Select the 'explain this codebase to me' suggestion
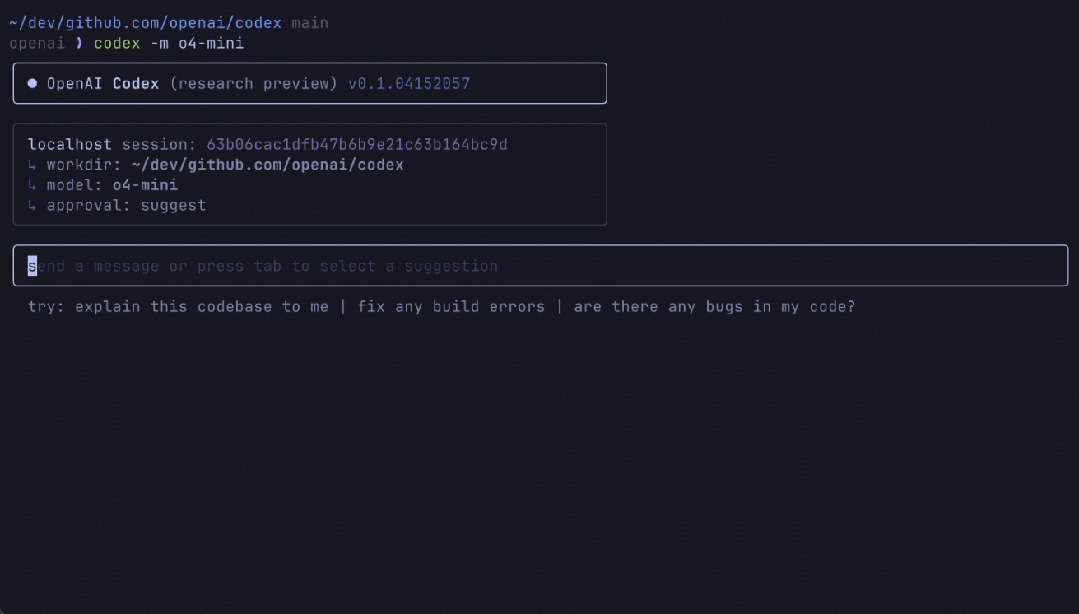The image size is (1079, 614). [x=201, y=306]
